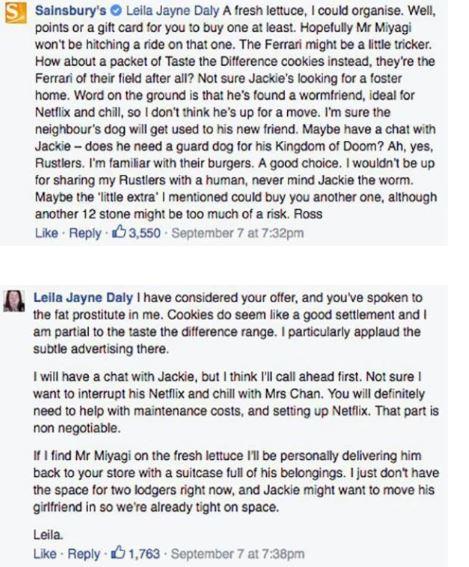Like the Sainsbury's comment
The height and width of the screenshot is (567, 469).
[x=46, y=233]
